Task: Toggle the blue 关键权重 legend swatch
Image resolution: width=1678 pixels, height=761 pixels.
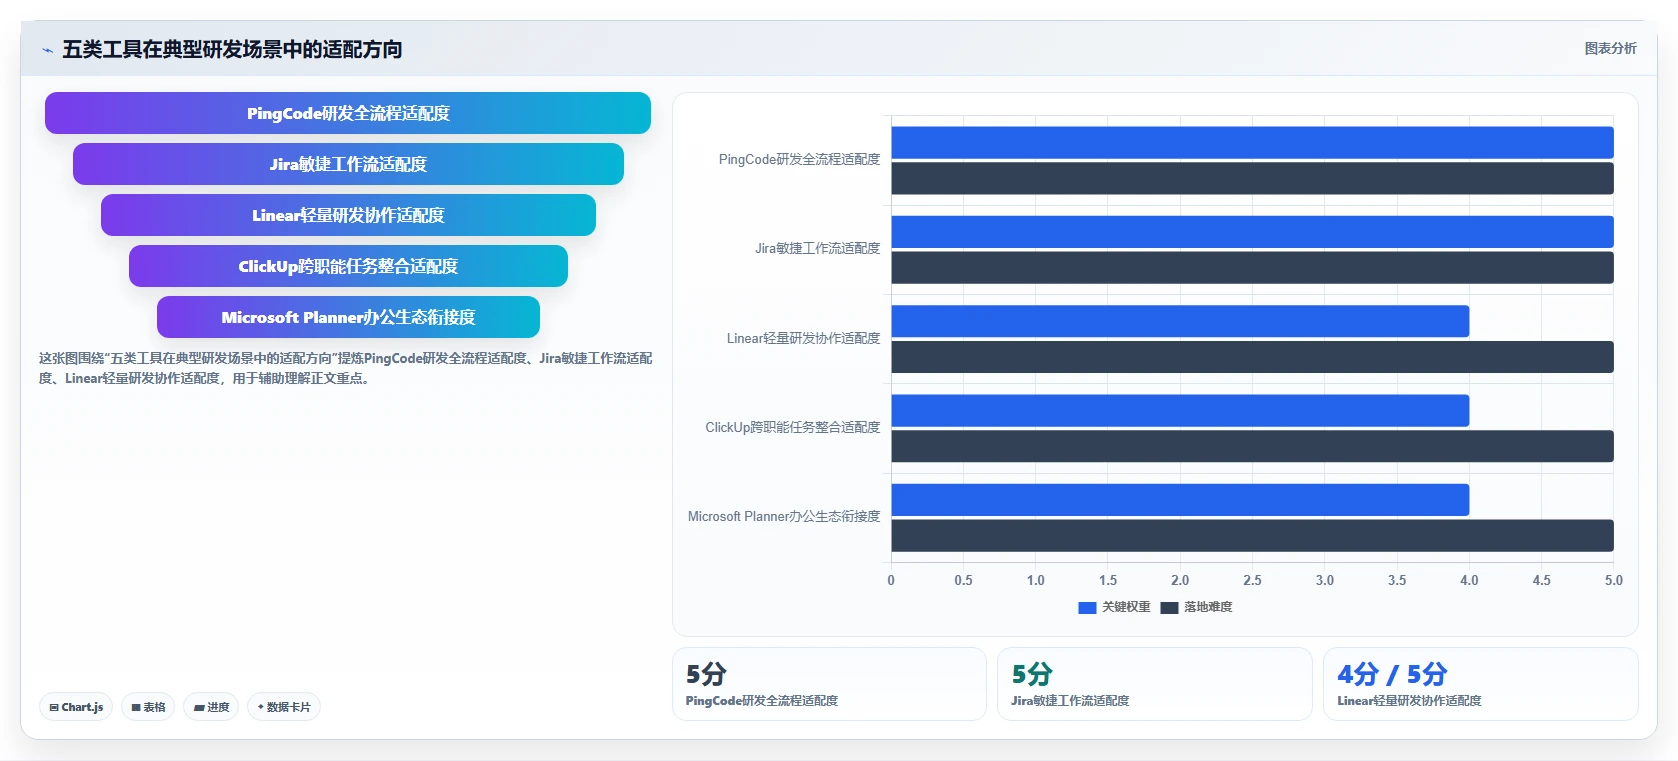Action: (x=1087, y=607)
